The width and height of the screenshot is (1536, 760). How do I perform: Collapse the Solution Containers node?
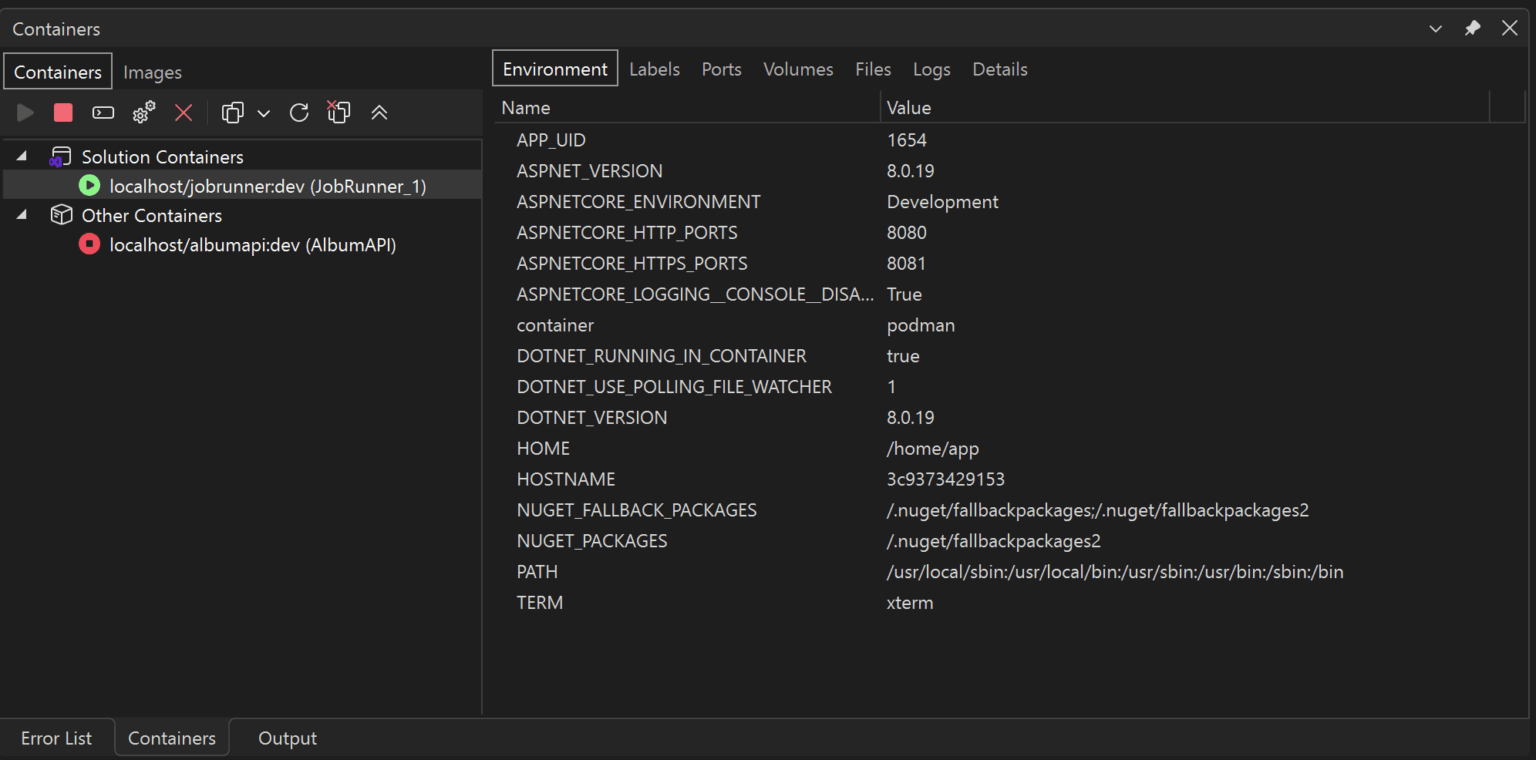[22, 156]
